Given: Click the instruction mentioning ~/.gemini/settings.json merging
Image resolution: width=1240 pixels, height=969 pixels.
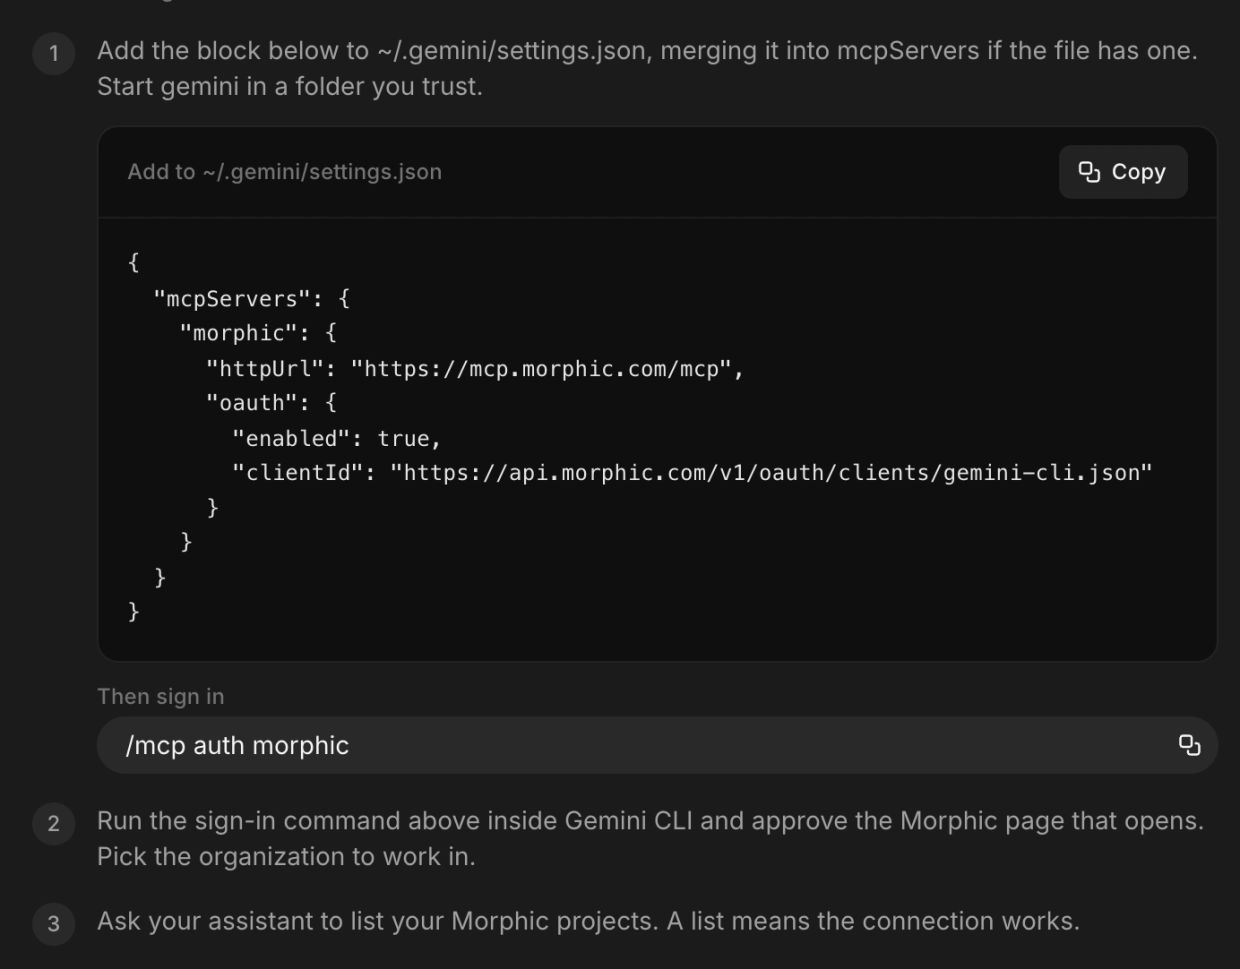Looking at the screenshot, I should click(x=647, y=68).
